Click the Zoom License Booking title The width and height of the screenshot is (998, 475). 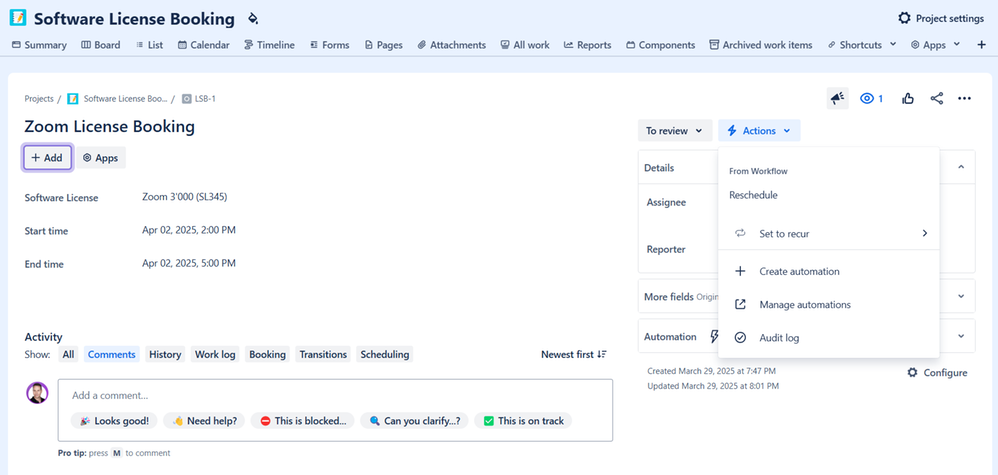pos(109,126)
